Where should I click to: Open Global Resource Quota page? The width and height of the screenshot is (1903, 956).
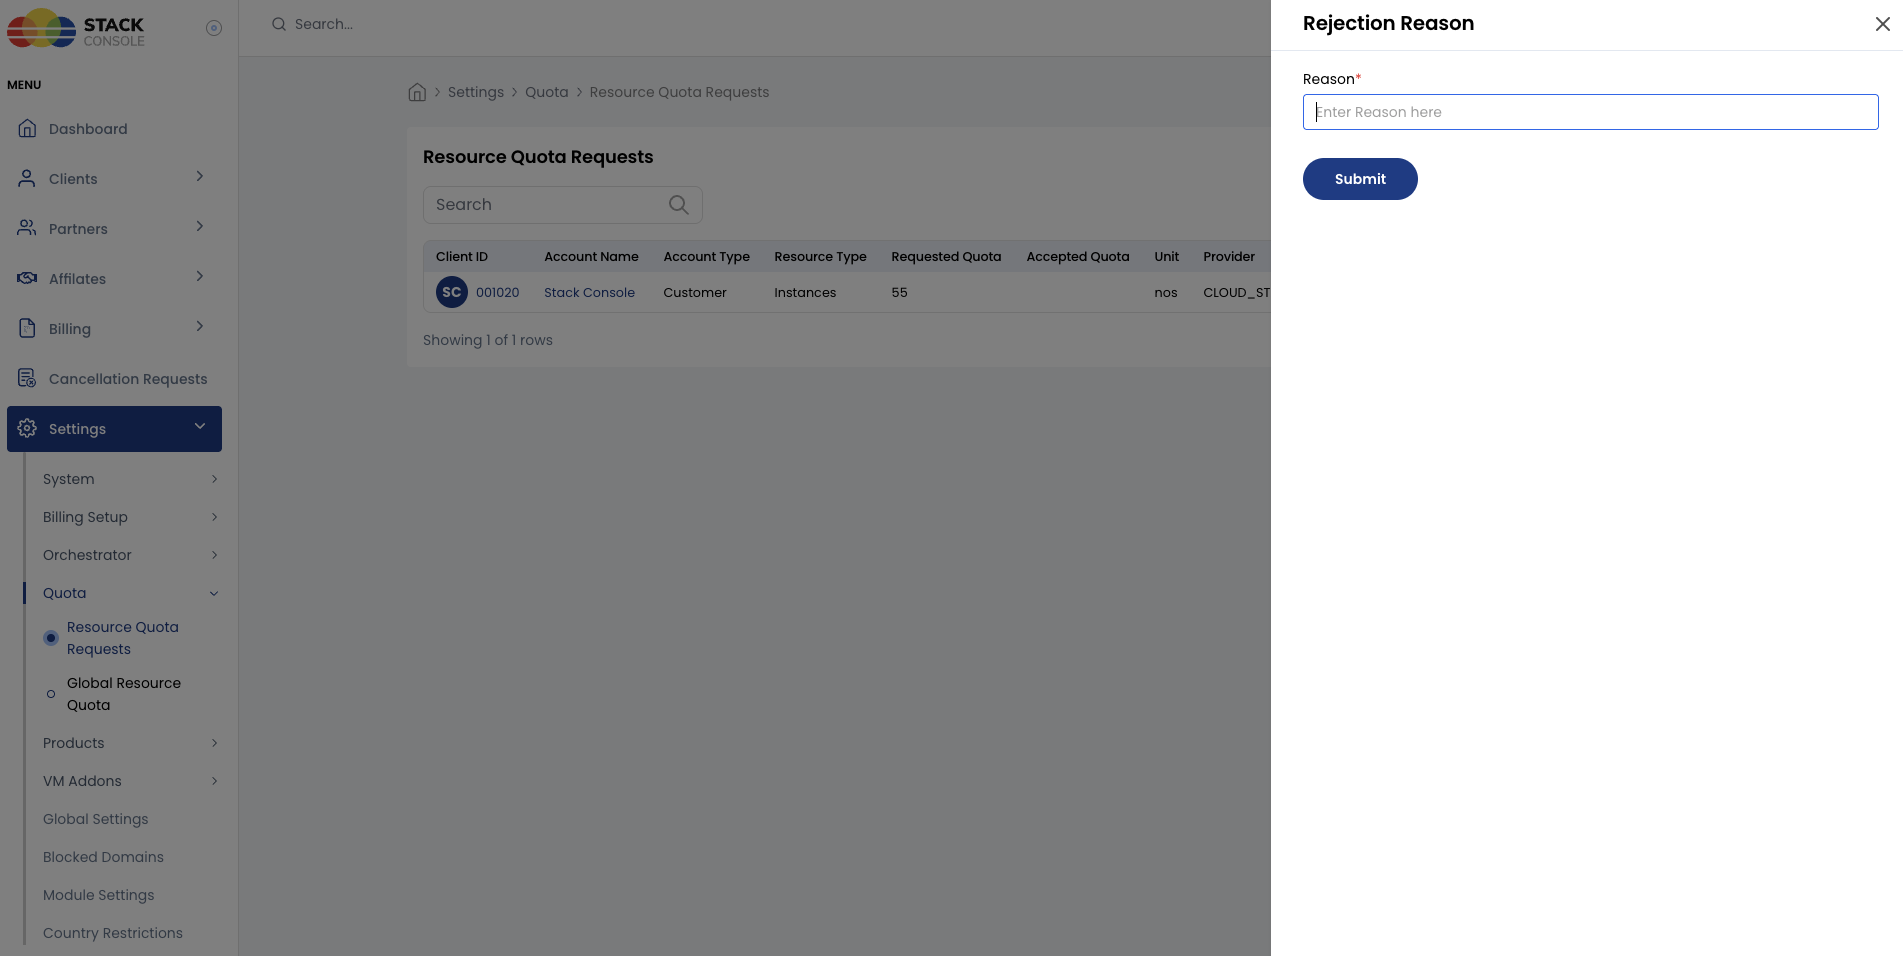click(124, 694)
